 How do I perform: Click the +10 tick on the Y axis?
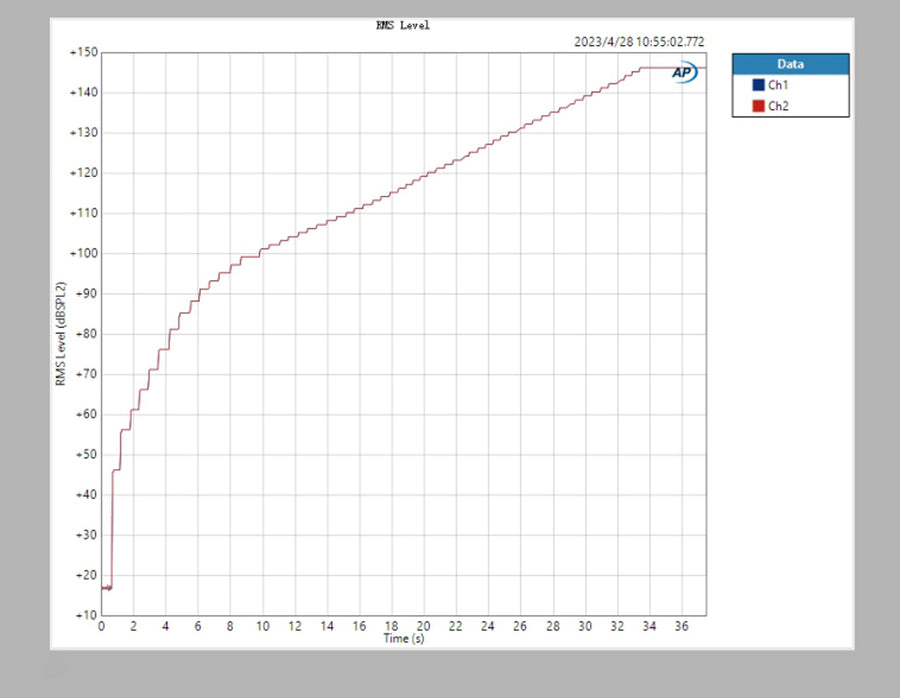click(85, 615)
